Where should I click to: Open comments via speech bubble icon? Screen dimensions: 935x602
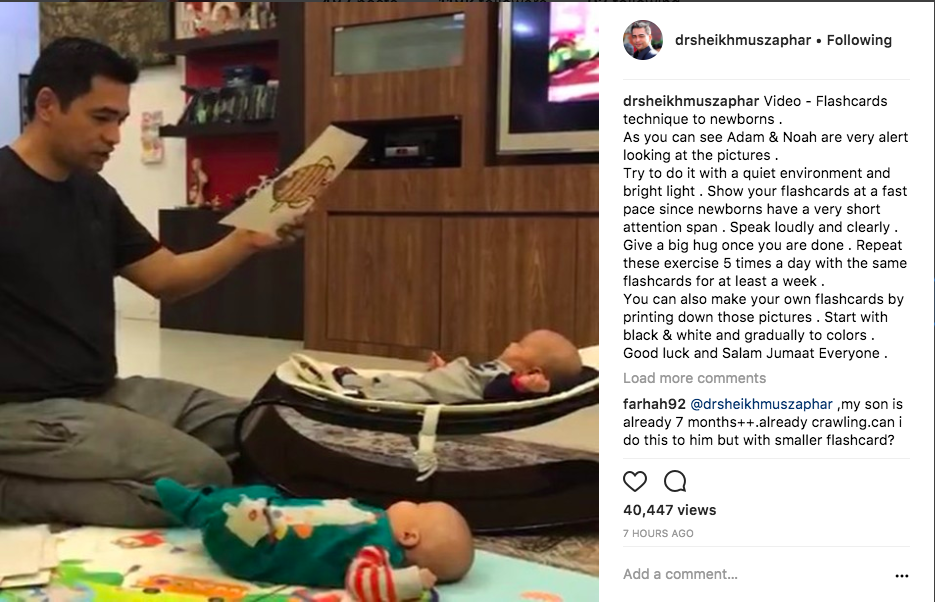675,481
